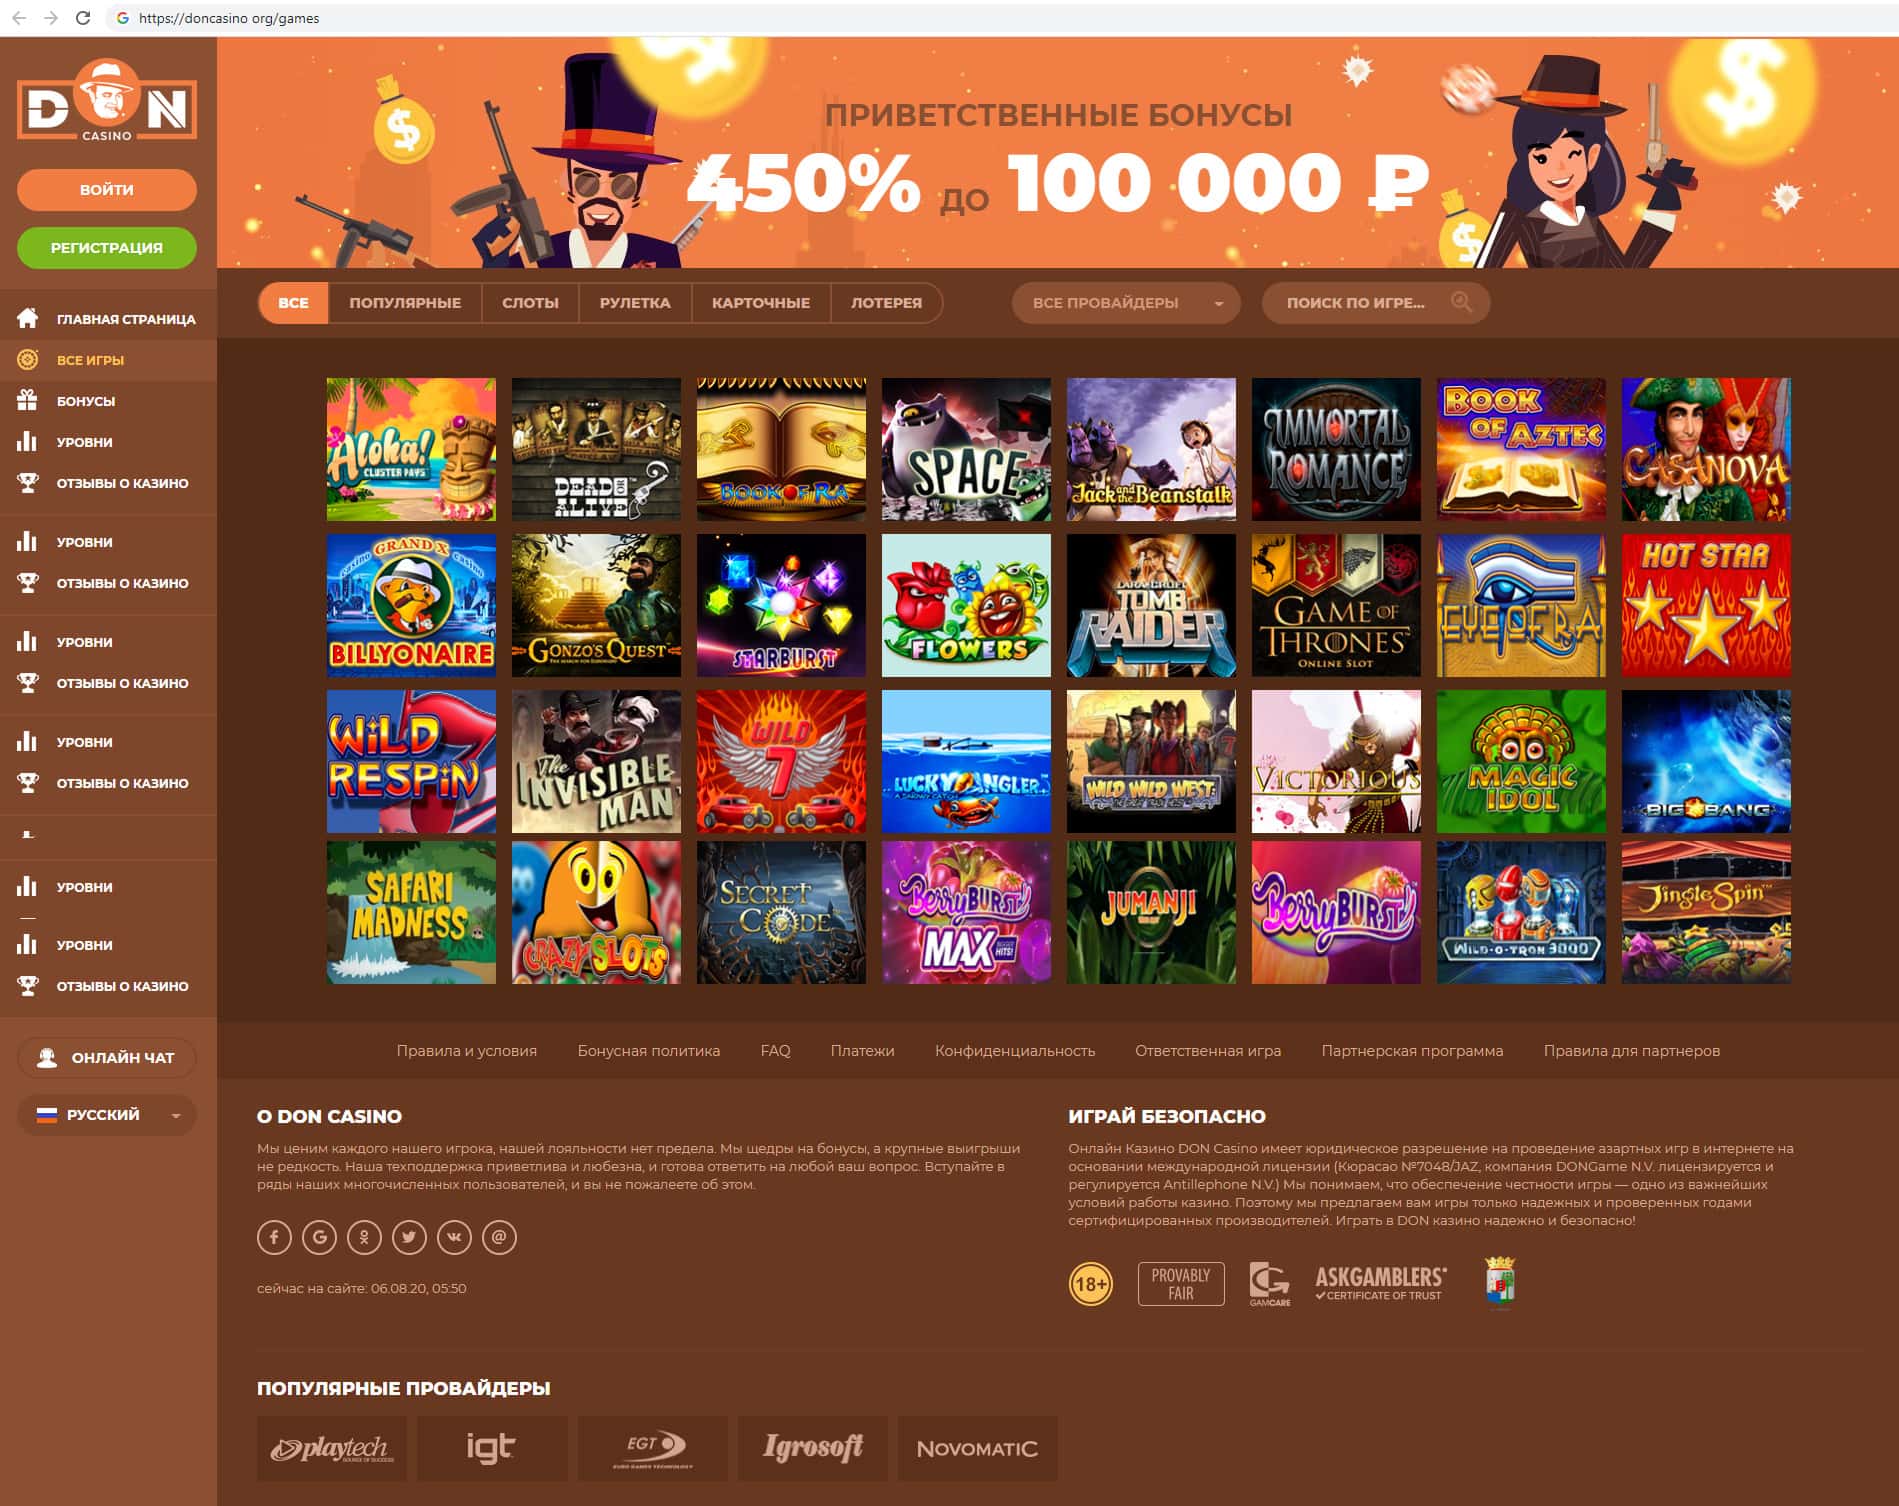Click the Поиск по игре search field
The width and height of the screenshot is (1899, 1506).
1376,303
